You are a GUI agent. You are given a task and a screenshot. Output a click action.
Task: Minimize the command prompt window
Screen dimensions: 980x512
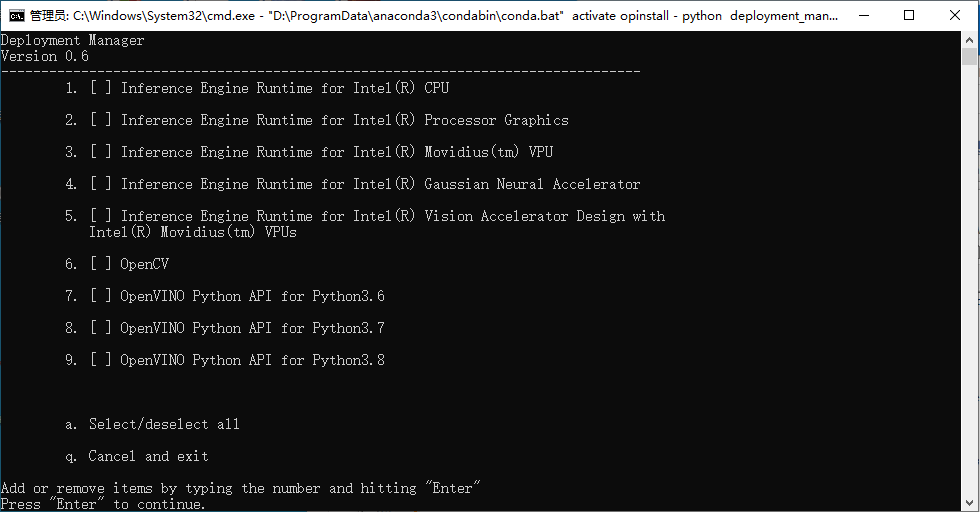tap(864, 16)
